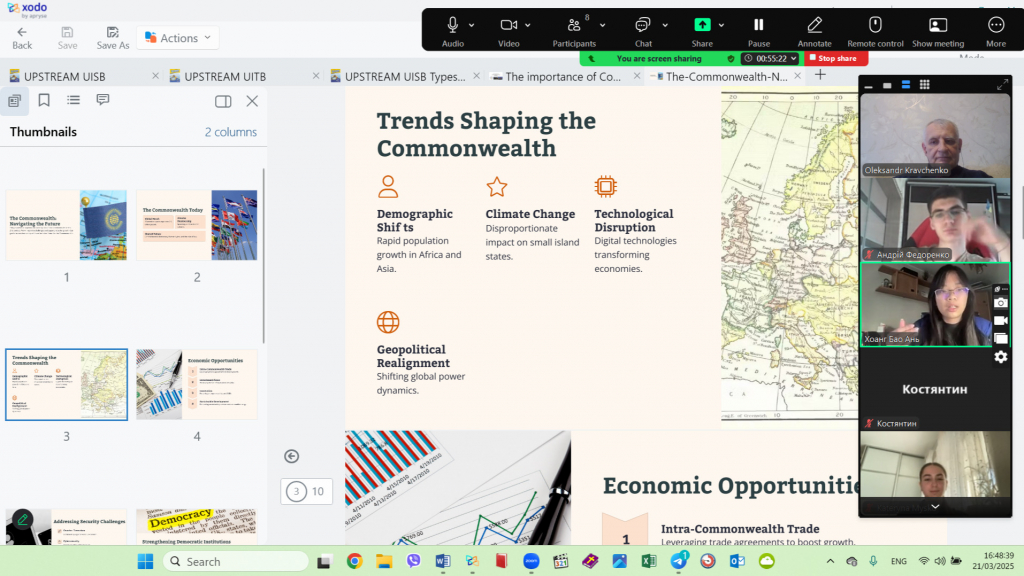Click the previous view arrow icon
The height and width of the screenshot is (576, 1024).
click(292, 456)
